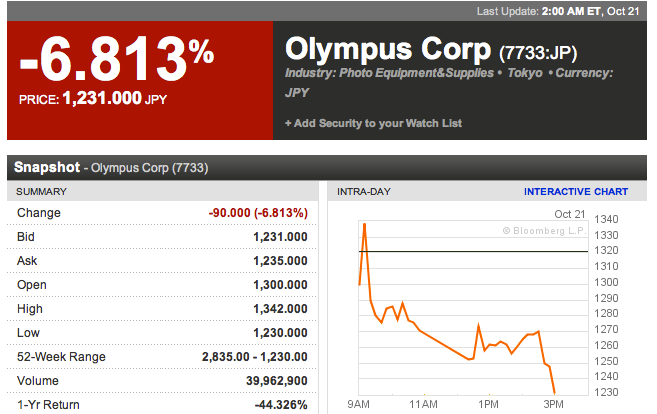Click the price 1,231.000 JPY in the red box
The image size is (657, 414).
[93, 99]
